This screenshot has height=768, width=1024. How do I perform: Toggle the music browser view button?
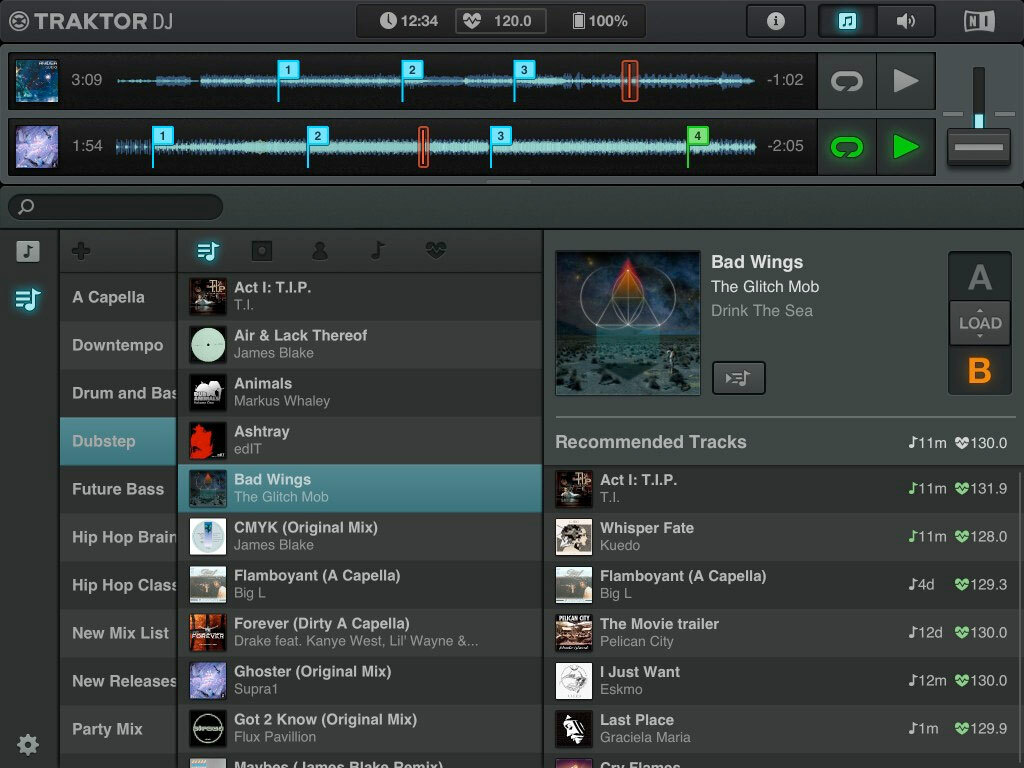coord(847,21)
